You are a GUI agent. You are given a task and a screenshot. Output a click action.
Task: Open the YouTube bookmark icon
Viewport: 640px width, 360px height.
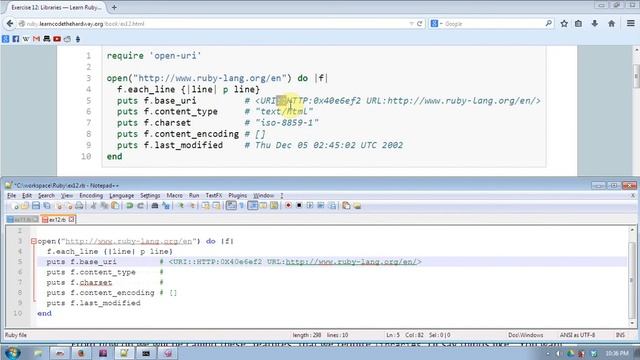pyautogui.click(x=57, y=39)
